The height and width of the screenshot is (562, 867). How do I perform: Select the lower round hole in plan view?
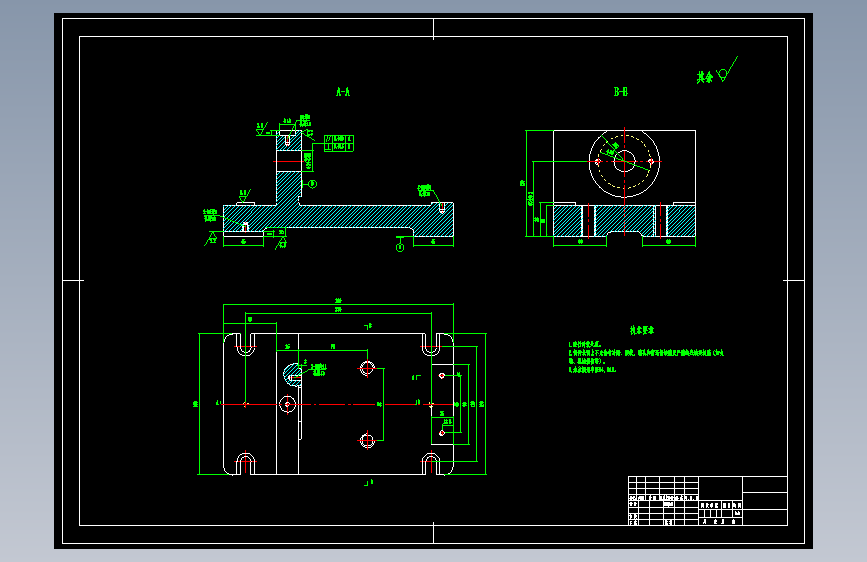(367, 441)
